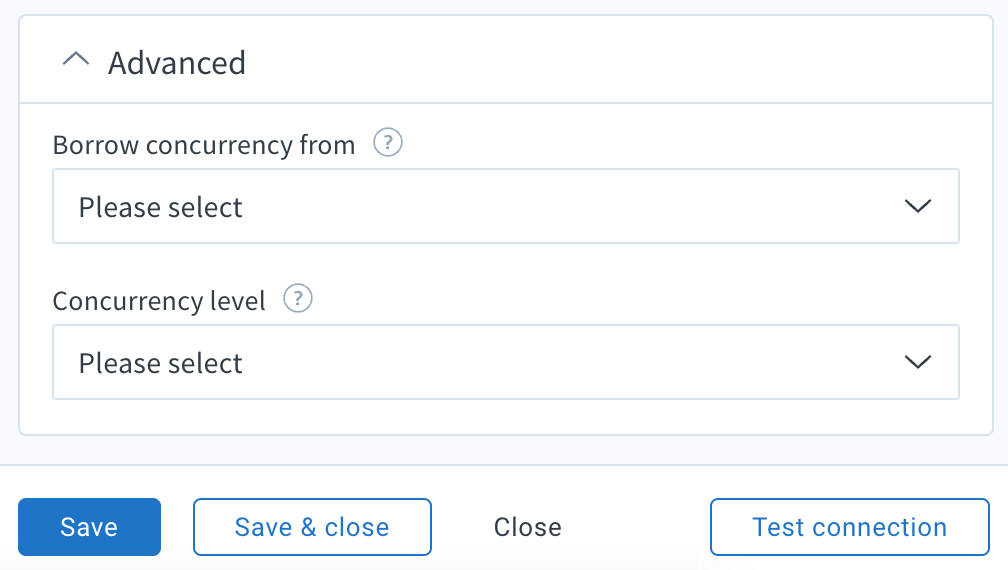Screen dimensions: 1008x570
Task: Collapse the Advanced section using its chevron
Action: [75, 61]
